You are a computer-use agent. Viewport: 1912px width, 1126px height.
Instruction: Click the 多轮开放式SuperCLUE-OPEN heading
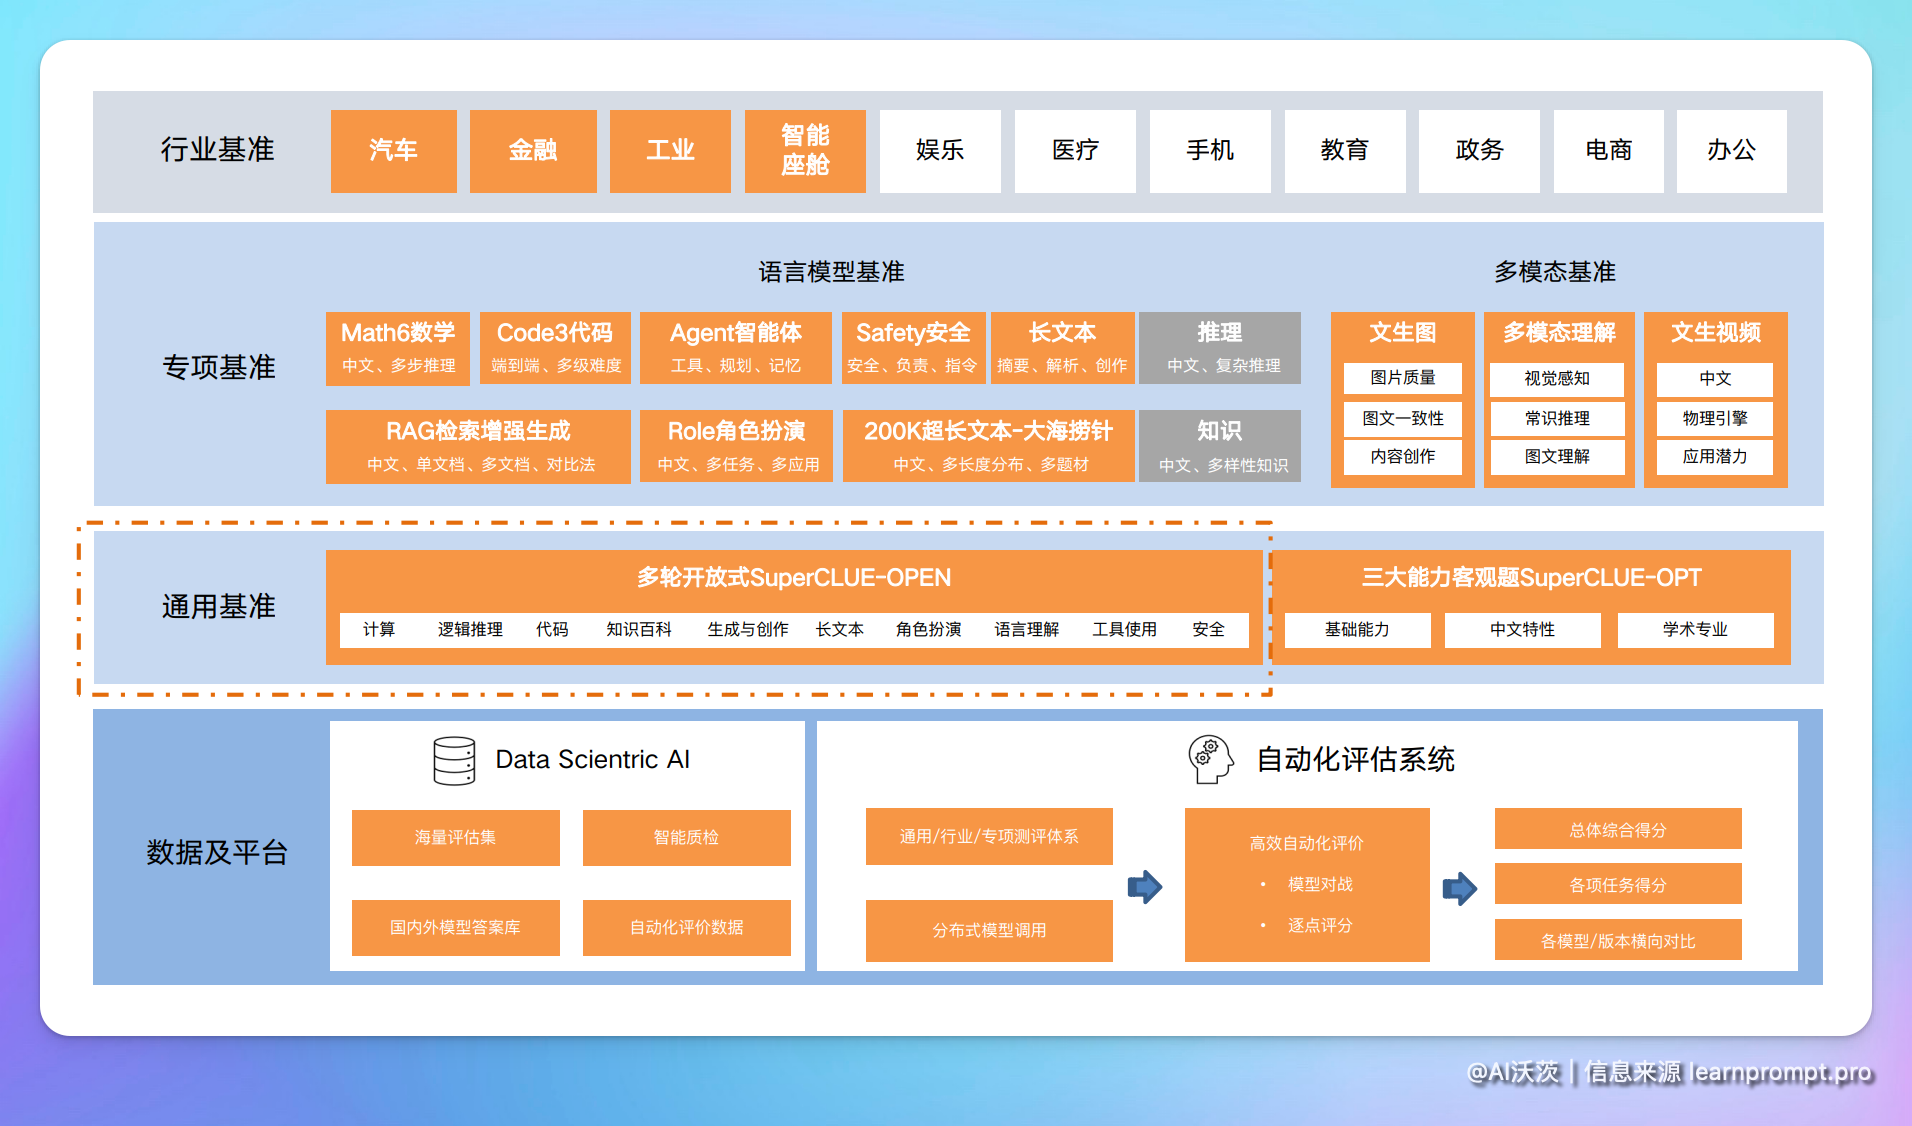[794, 578]
